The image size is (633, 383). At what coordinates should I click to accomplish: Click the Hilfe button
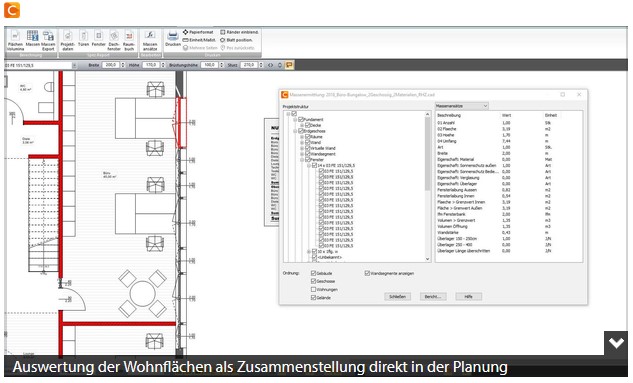click(468, 297)
